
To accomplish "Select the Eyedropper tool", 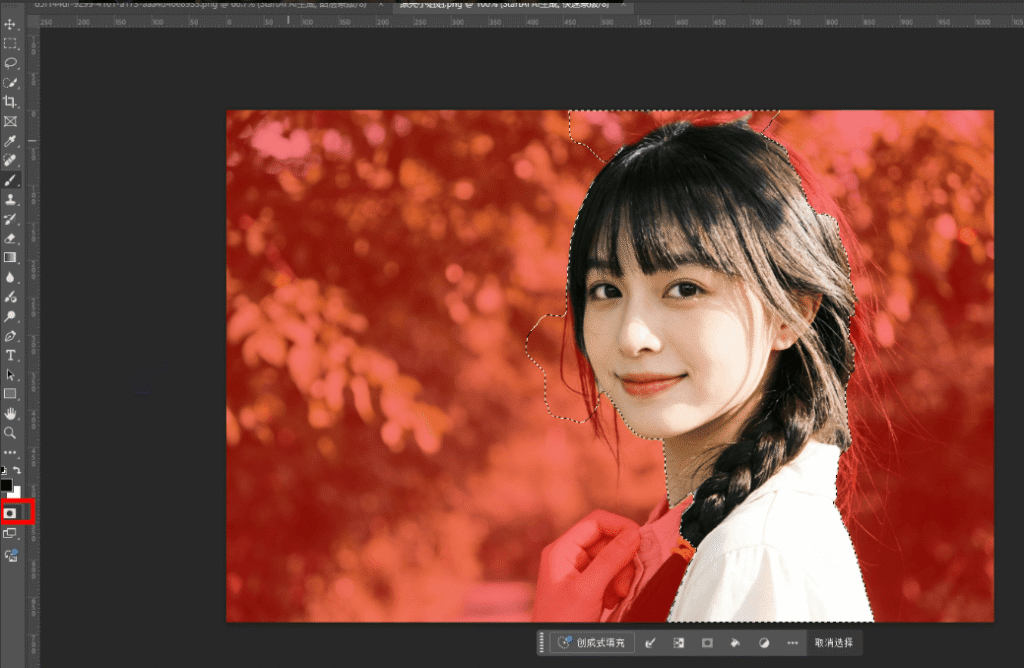I will click(x=10, y=141).
